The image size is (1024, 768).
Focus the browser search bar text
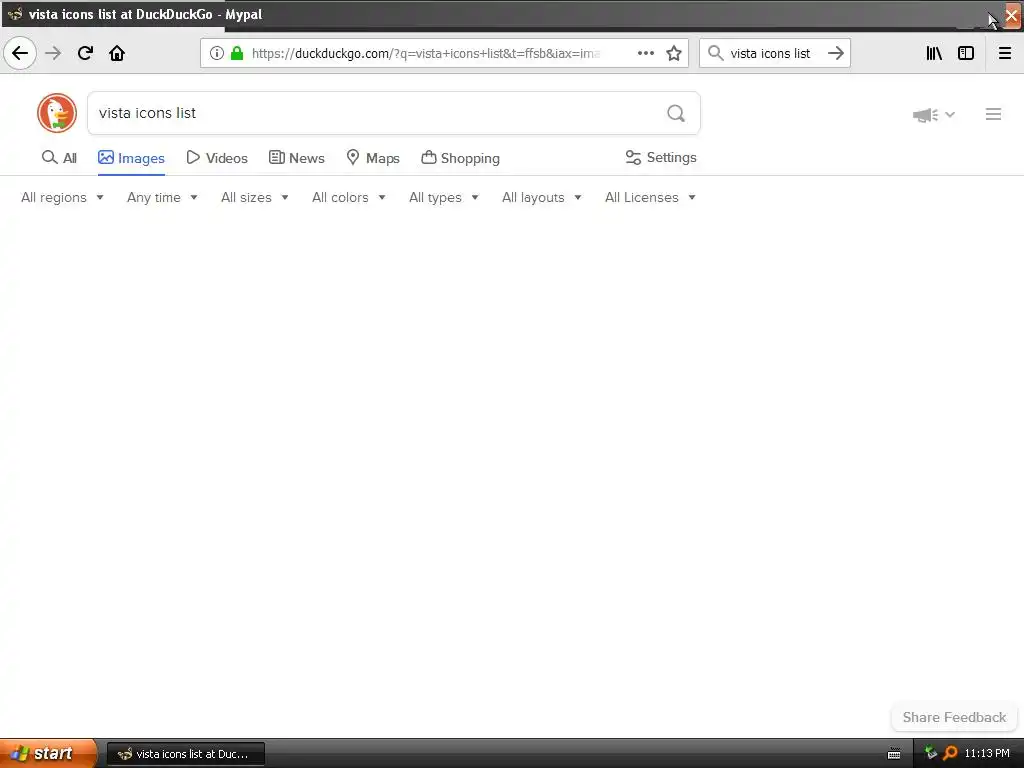[x=770, y=54]
